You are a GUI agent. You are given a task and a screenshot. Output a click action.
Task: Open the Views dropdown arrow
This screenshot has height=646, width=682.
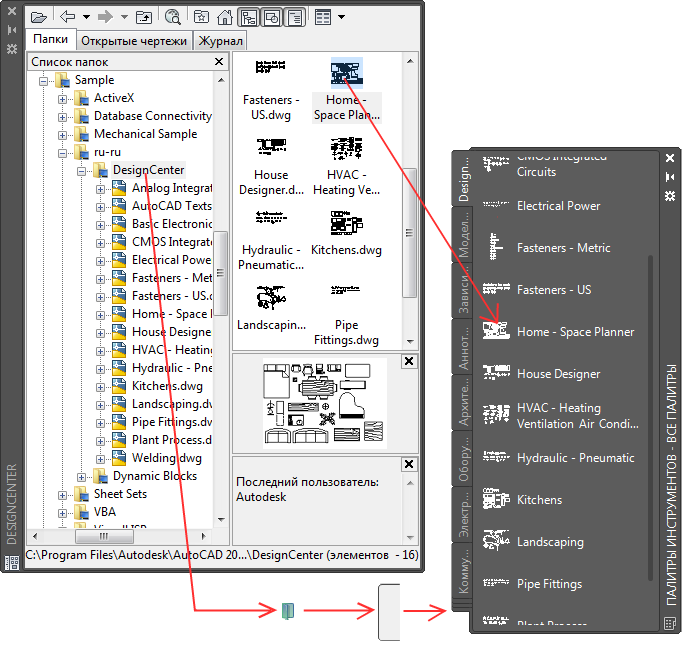pyautogui.click(x=341, y=17)
